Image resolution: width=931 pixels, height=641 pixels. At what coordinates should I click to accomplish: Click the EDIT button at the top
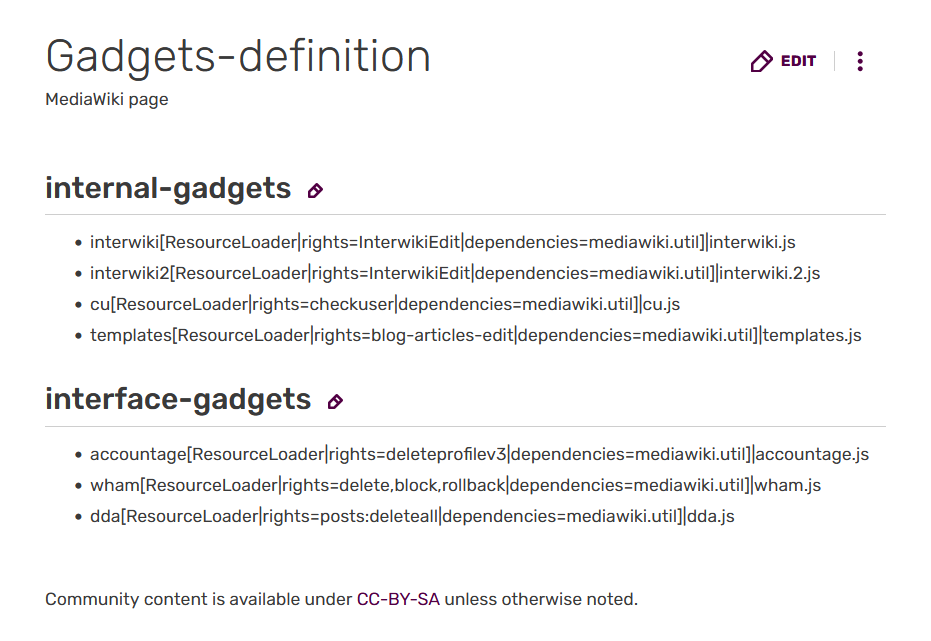[x=784, y=62]
